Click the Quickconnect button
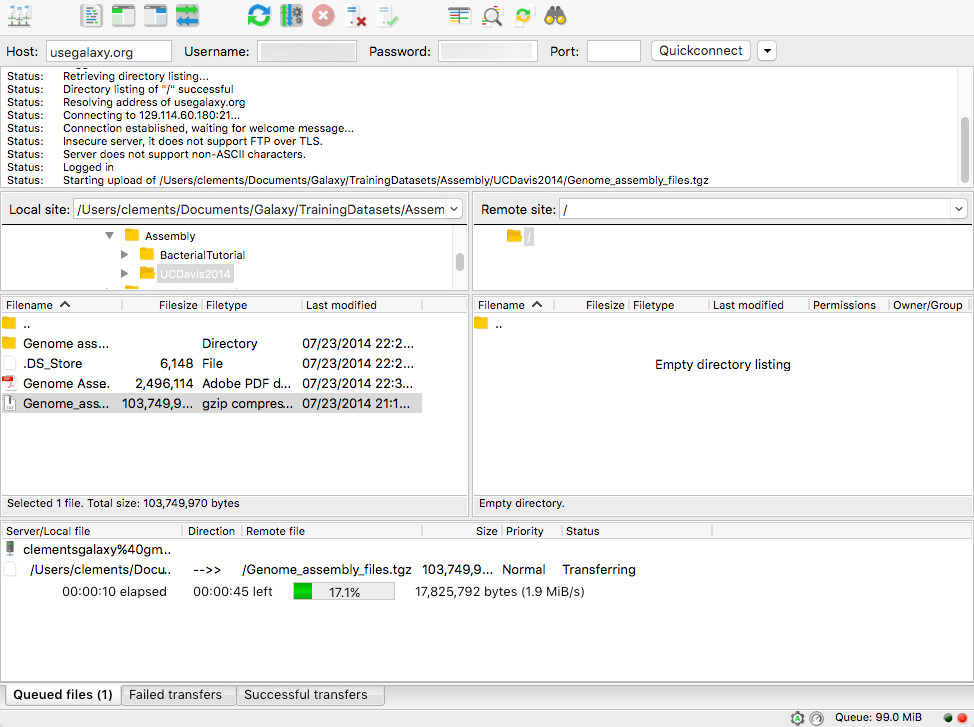 click(x=701, y=51)
